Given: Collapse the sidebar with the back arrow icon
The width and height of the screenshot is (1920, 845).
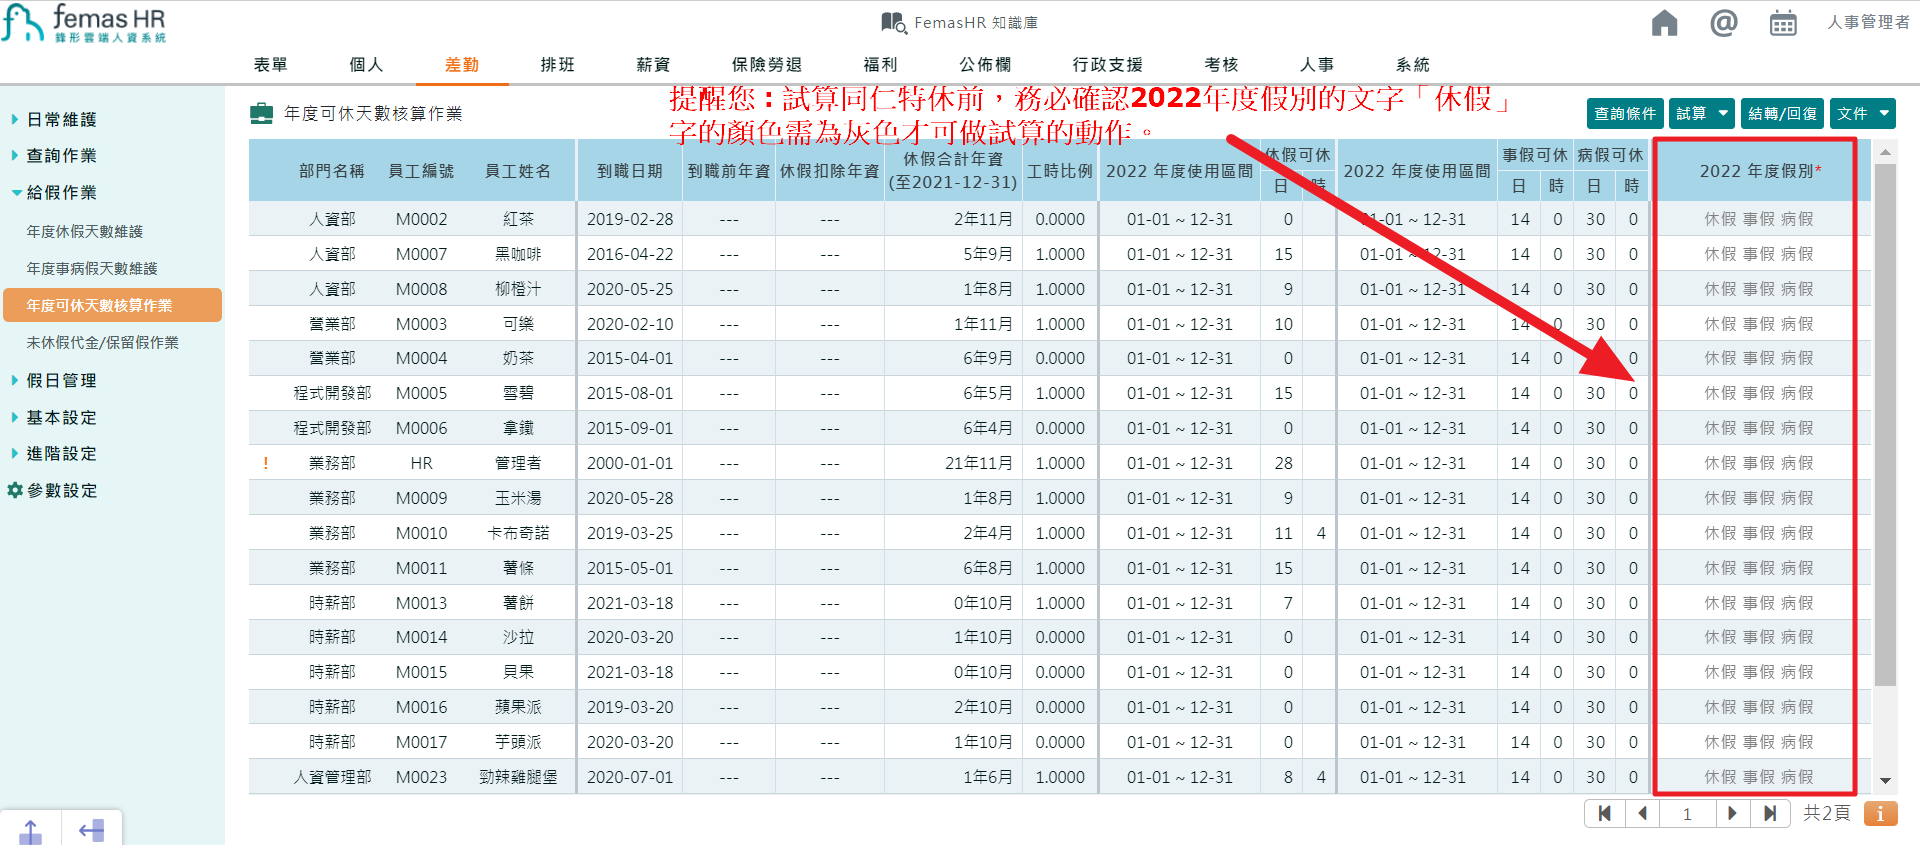Looking at the screenshot, I should pos(91,830).
